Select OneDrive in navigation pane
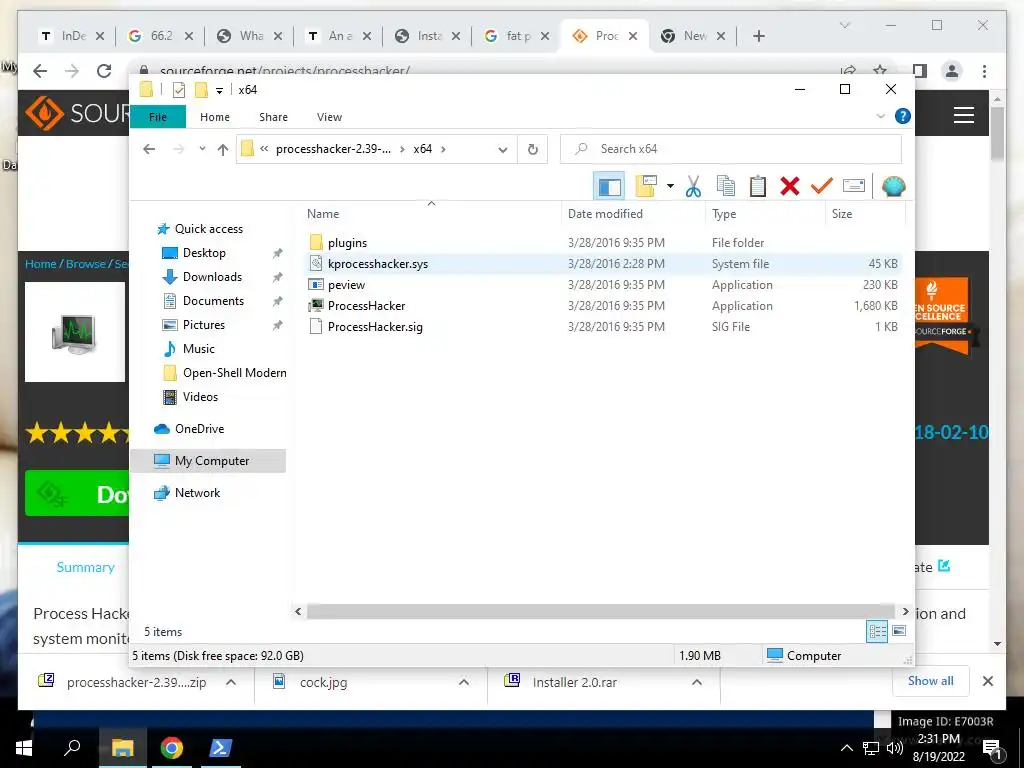1024x768 pixels. (199, 429)
